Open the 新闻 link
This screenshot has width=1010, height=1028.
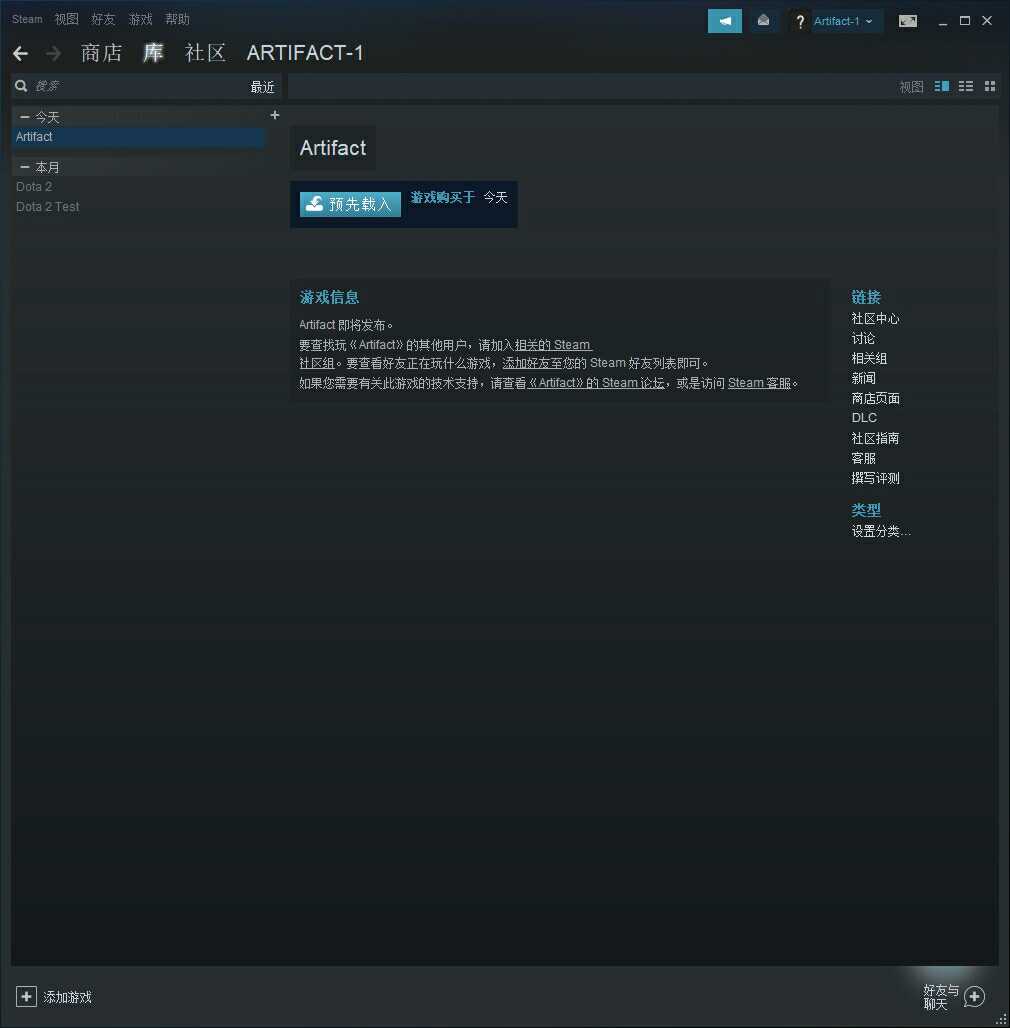point(863,378)
